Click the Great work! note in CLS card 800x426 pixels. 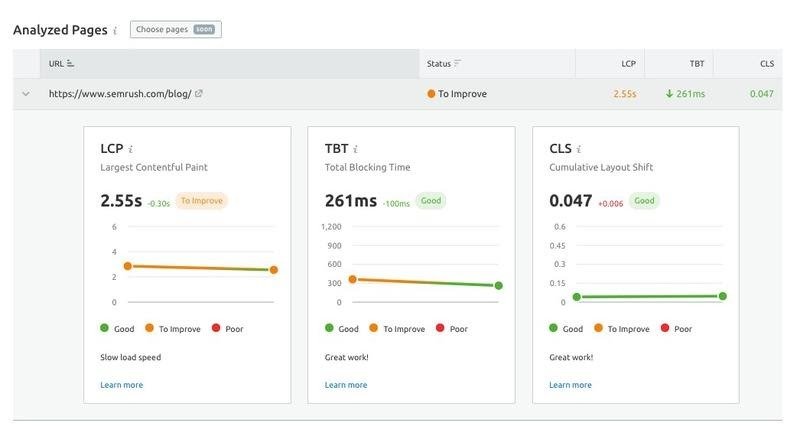point(571,357)
